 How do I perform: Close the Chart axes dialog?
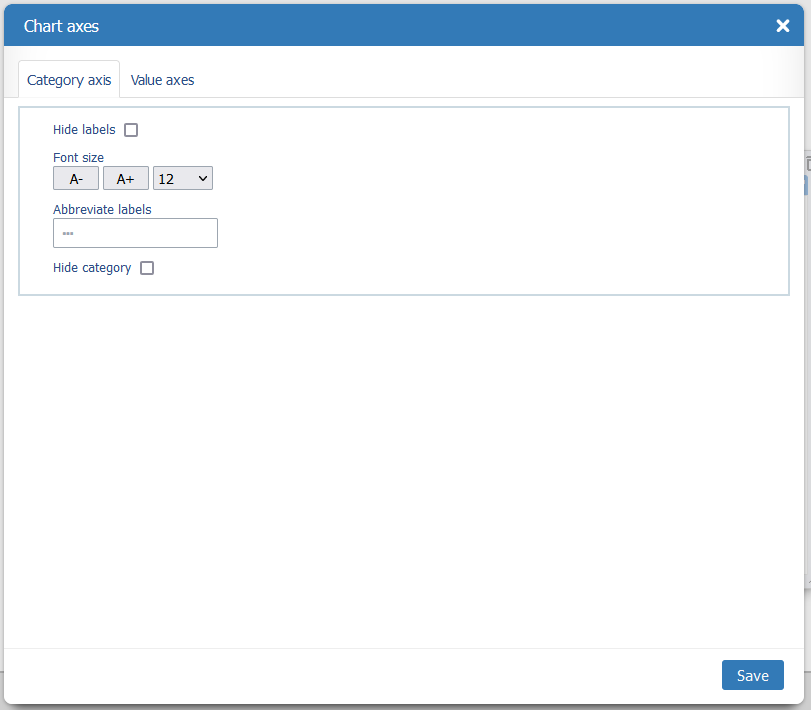(x=782, y=26)
